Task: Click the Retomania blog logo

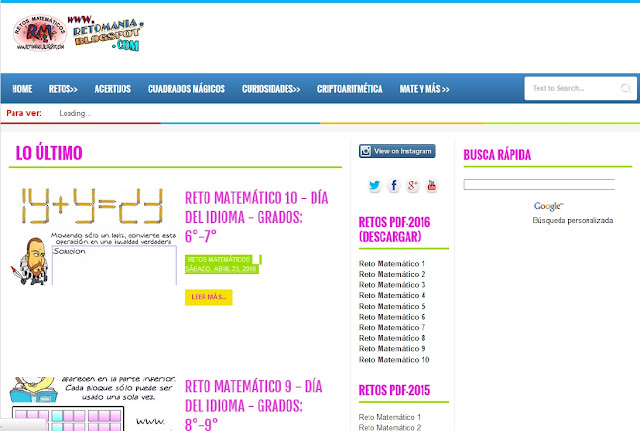Action: tap(78, 33)
